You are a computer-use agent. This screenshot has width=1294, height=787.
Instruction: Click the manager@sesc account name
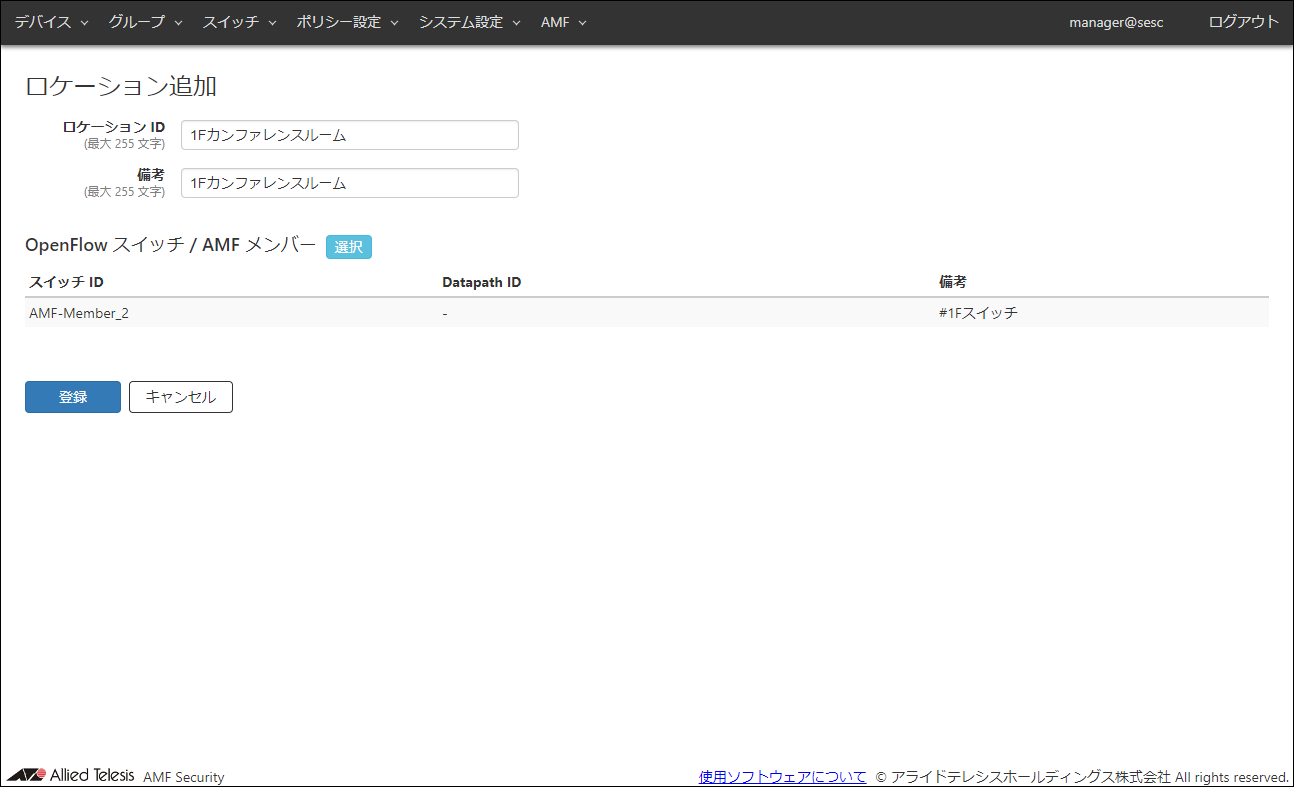(x=1116, y=22)
